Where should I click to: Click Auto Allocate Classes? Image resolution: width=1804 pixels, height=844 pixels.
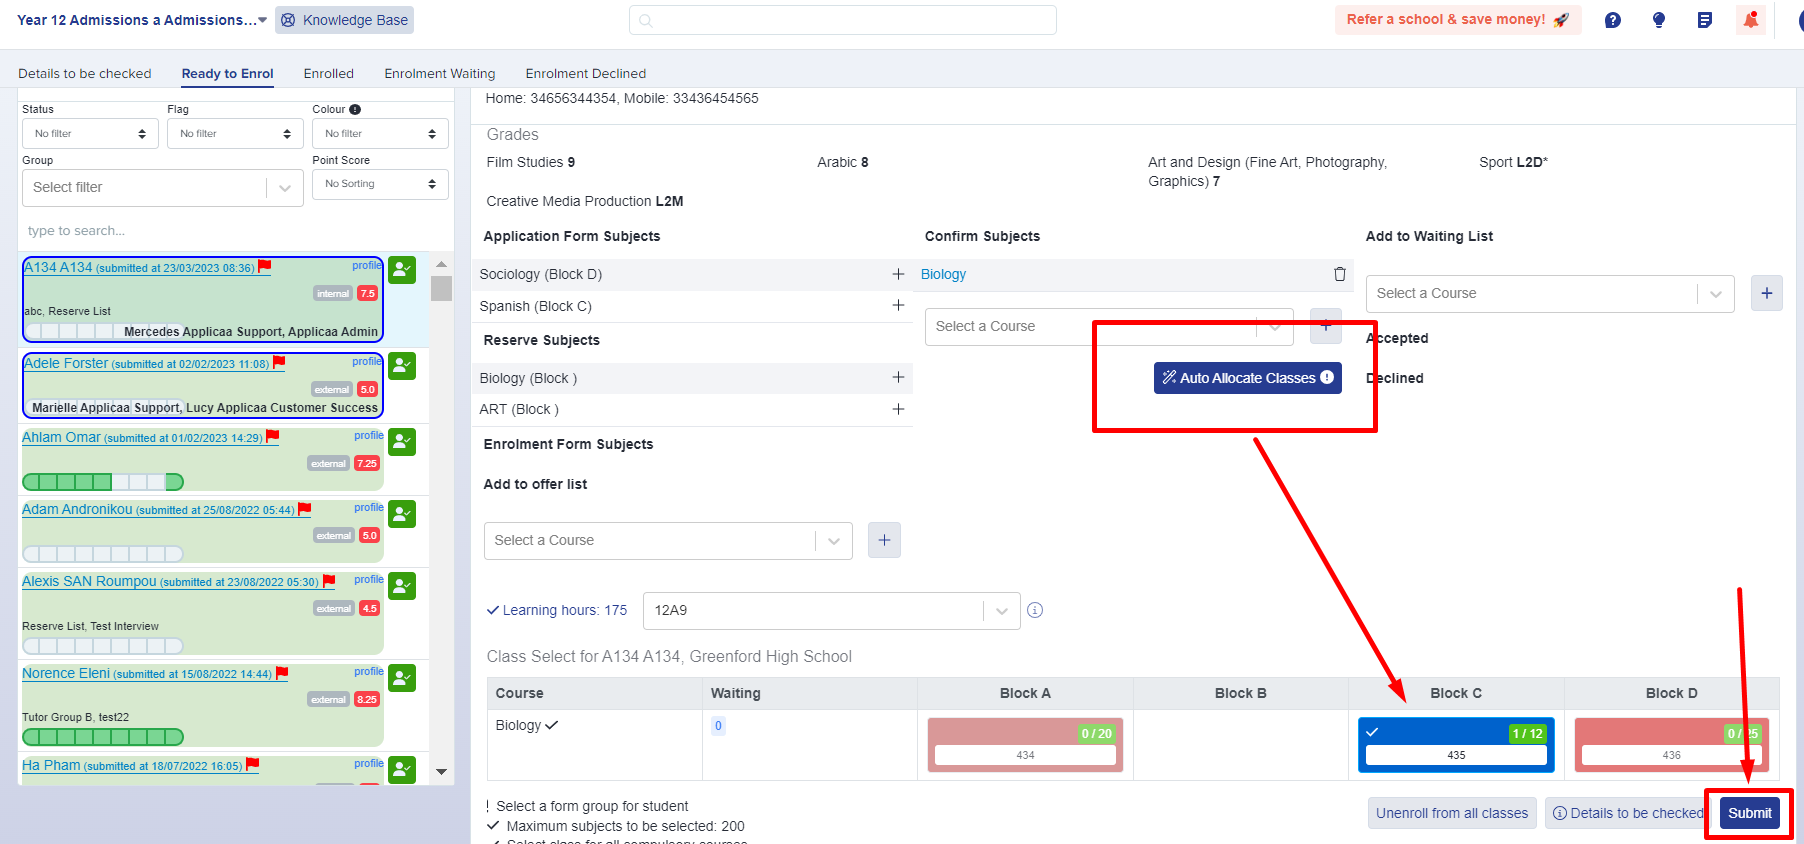[1248, 378]
